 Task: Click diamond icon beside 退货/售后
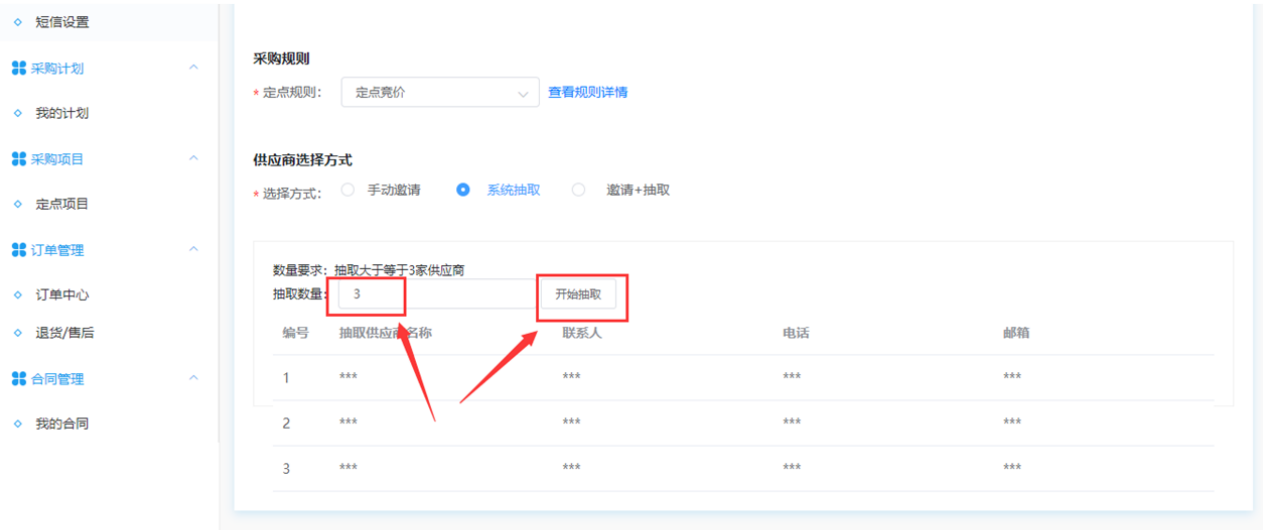[17, 332]
